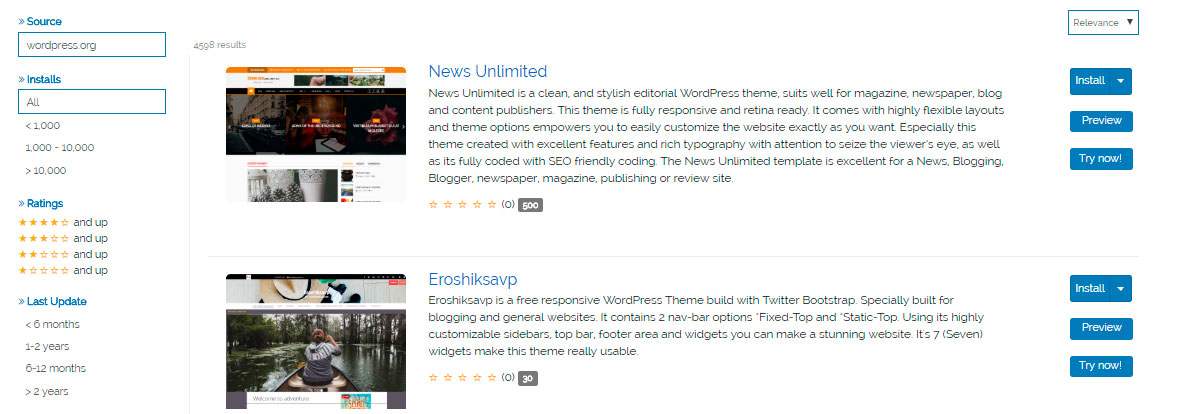Click the wordpress.org source field
The height and width of the screenshot is (414, 1180).
[x=92, y=44]
